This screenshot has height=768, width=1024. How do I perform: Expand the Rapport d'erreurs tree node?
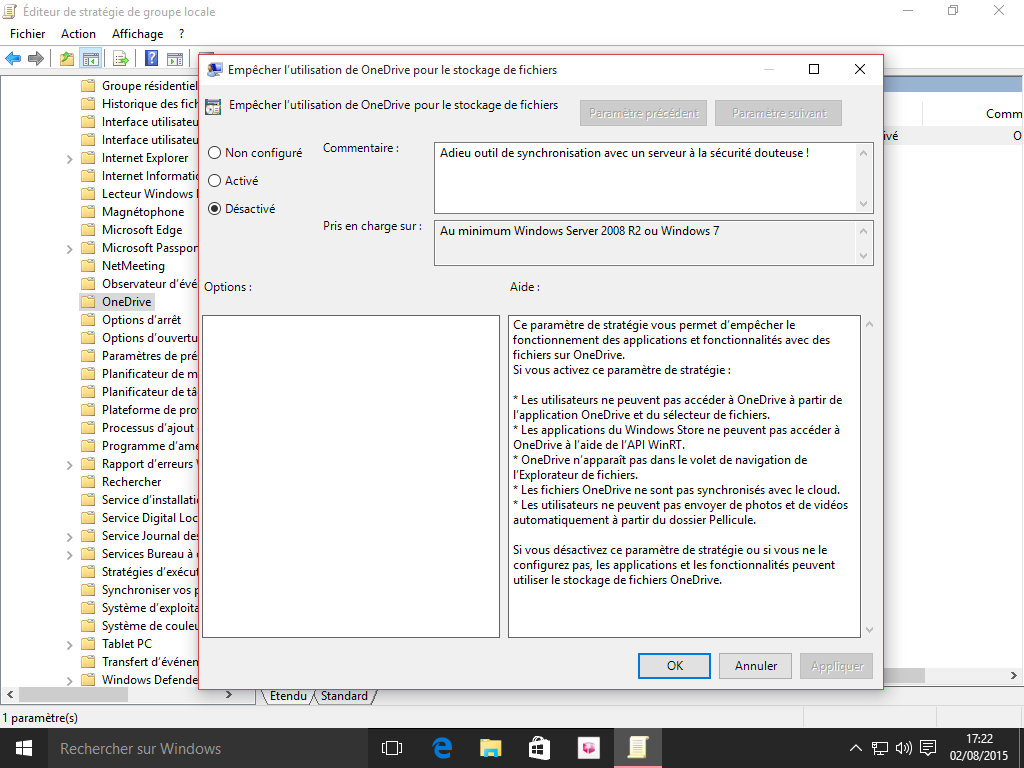[69, 464]
